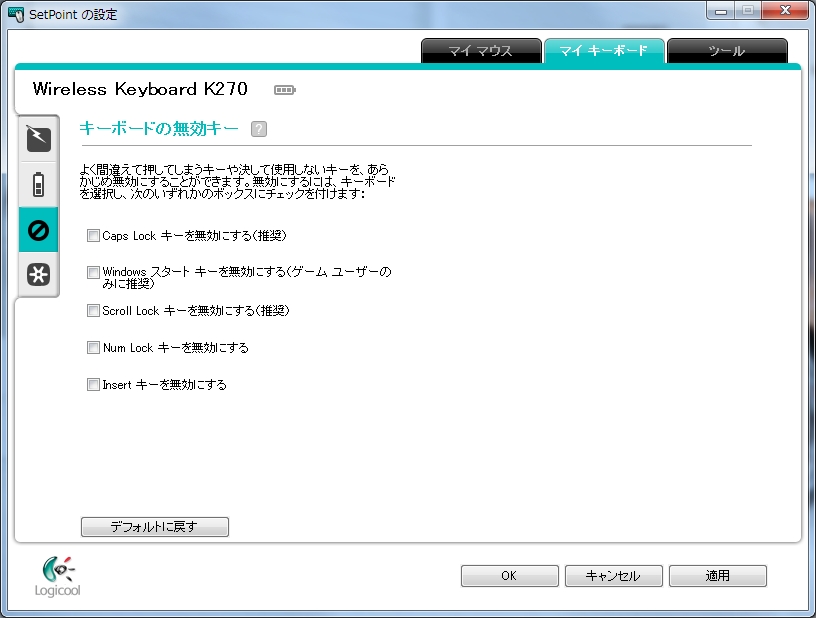Open the asterisk sidebar icon below inactive keys
816x618 pixels.
39,274
